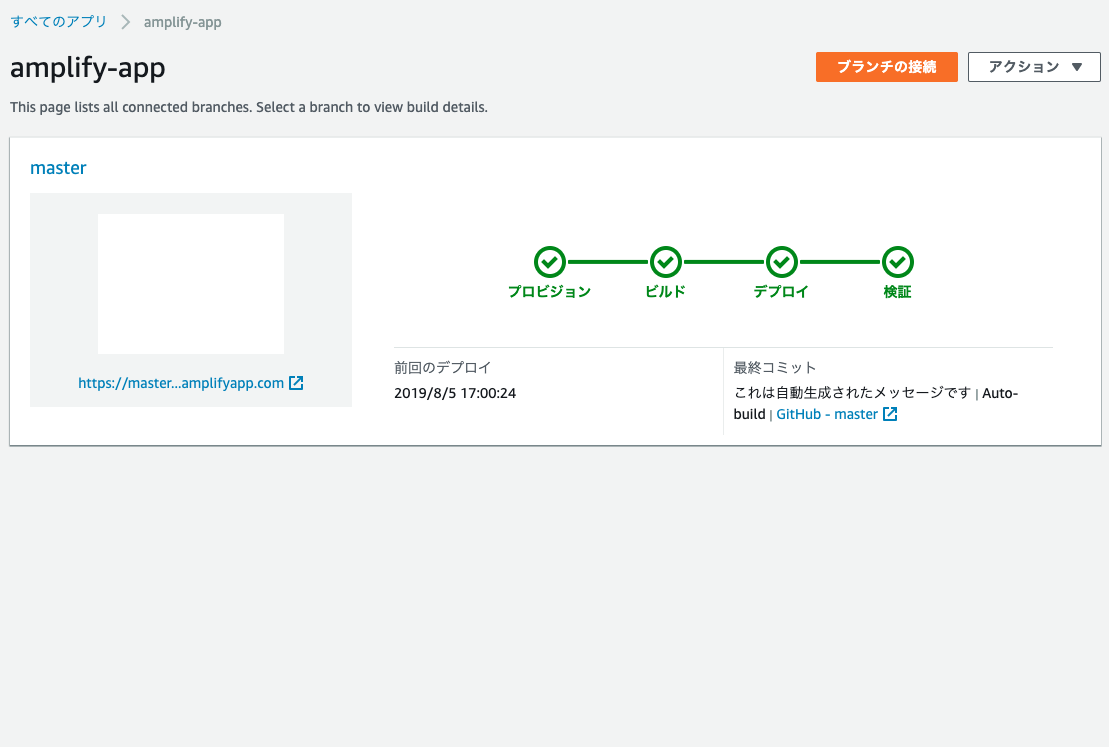Open the GitHub - master commit link

(827, 415)
